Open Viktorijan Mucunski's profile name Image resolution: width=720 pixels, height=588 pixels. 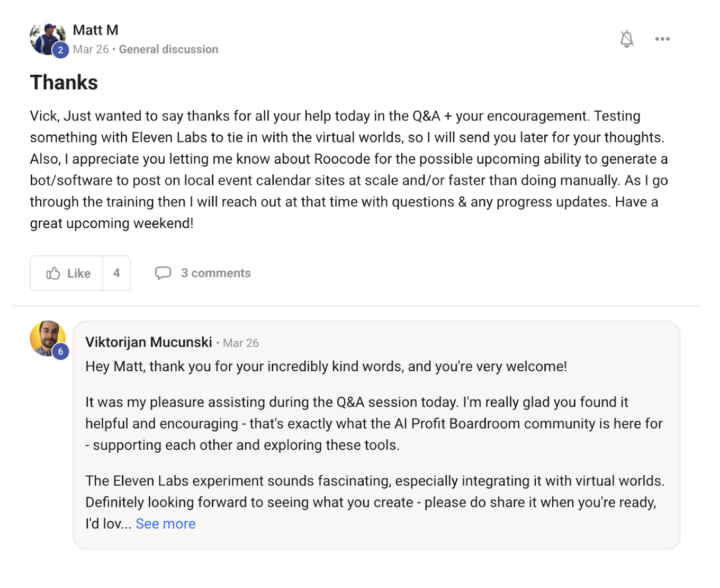point(148,342)
